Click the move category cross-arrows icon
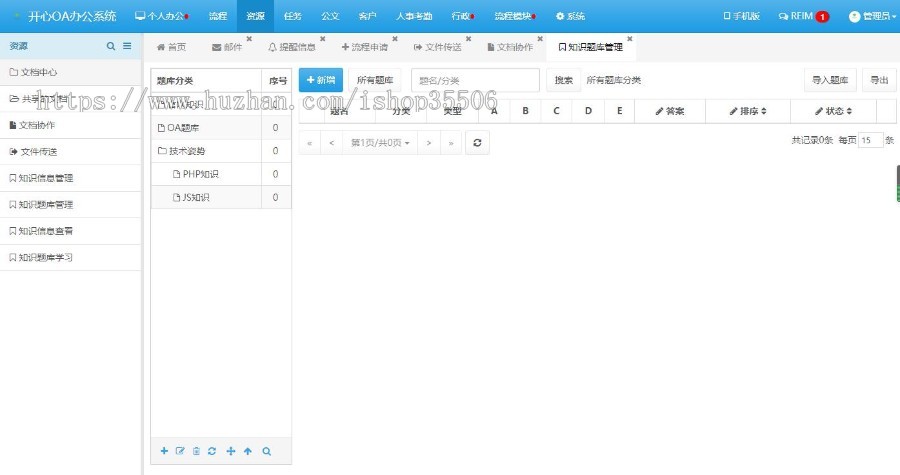The image size is (900, 475). [x=231, y=451]
